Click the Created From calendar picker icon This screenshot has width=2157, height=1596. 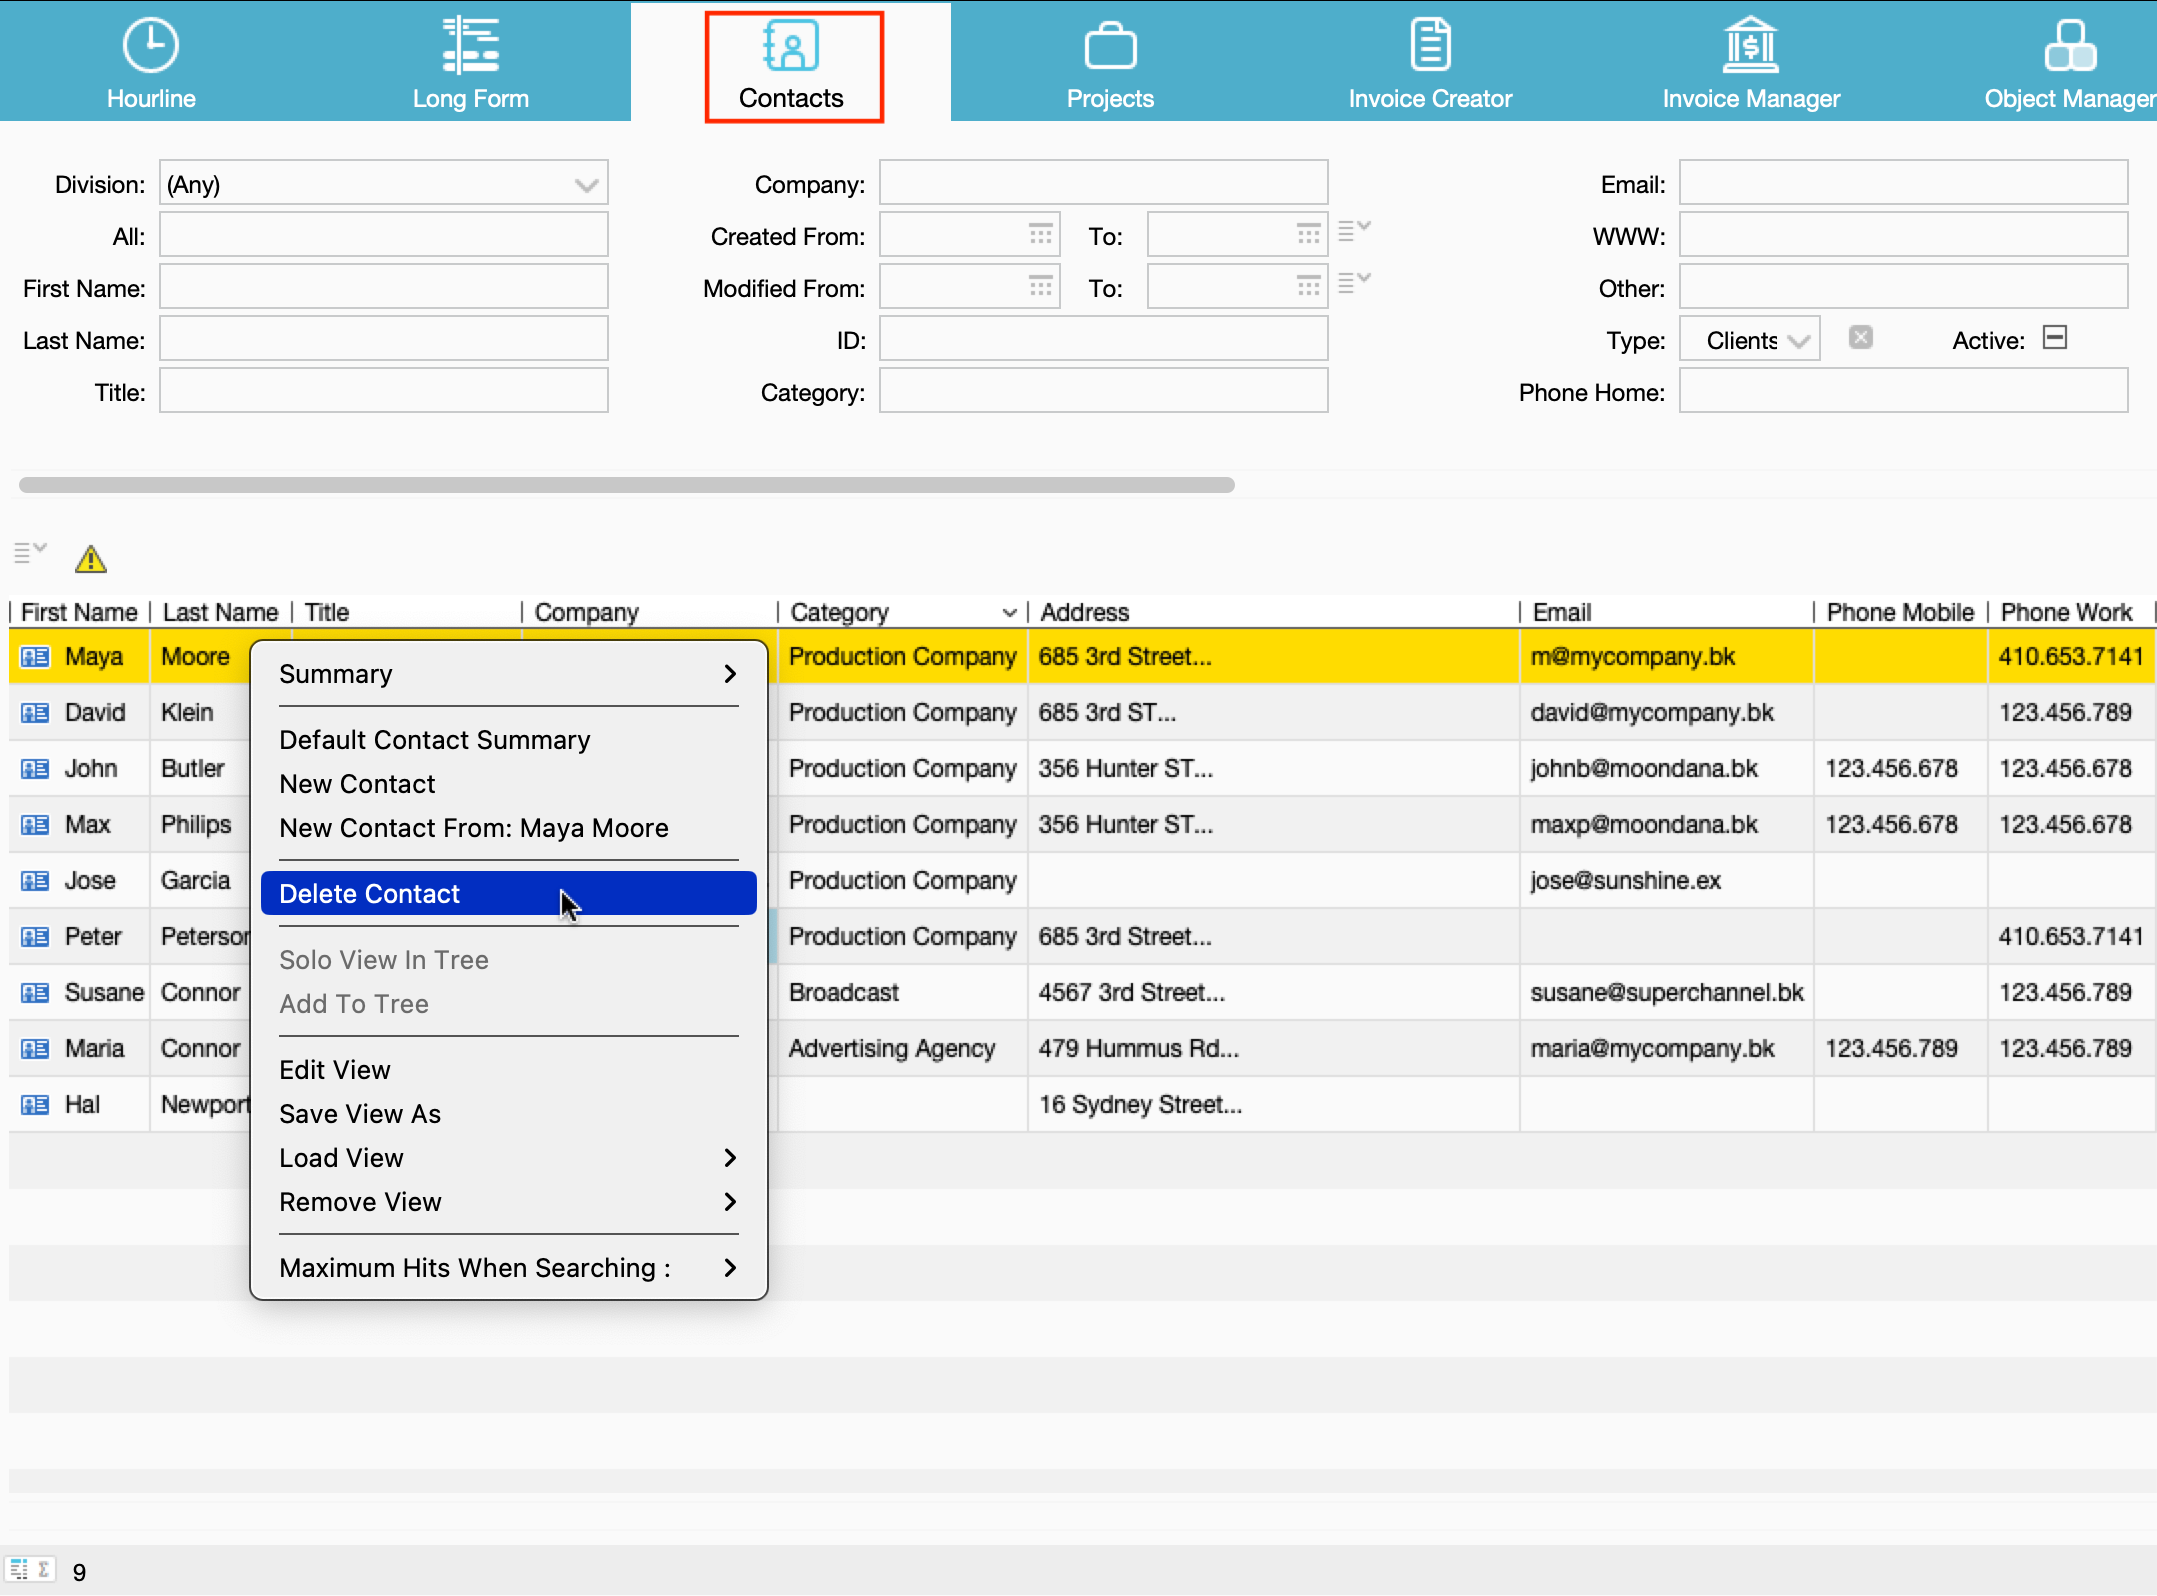1041,235
